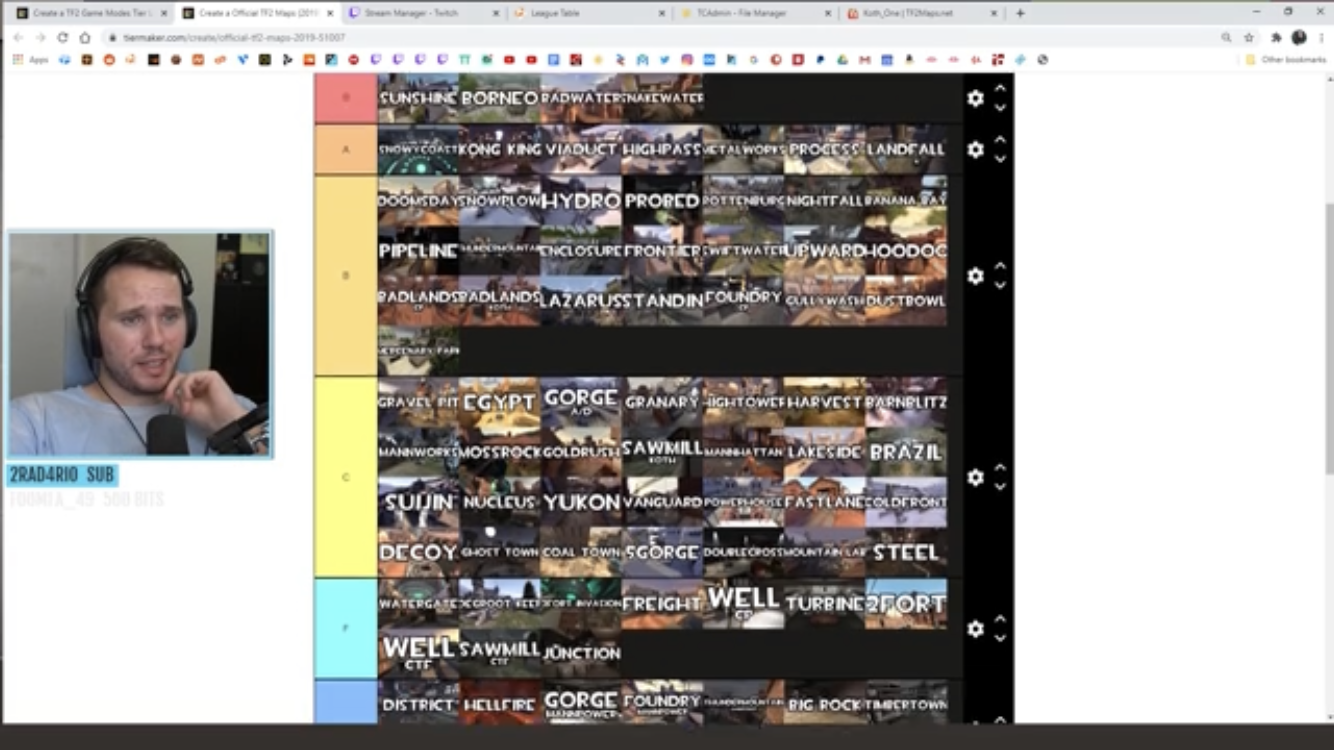Move the C tier row down
The height and width of the screenshot is (750, 1334).
tap(1000, 487)
